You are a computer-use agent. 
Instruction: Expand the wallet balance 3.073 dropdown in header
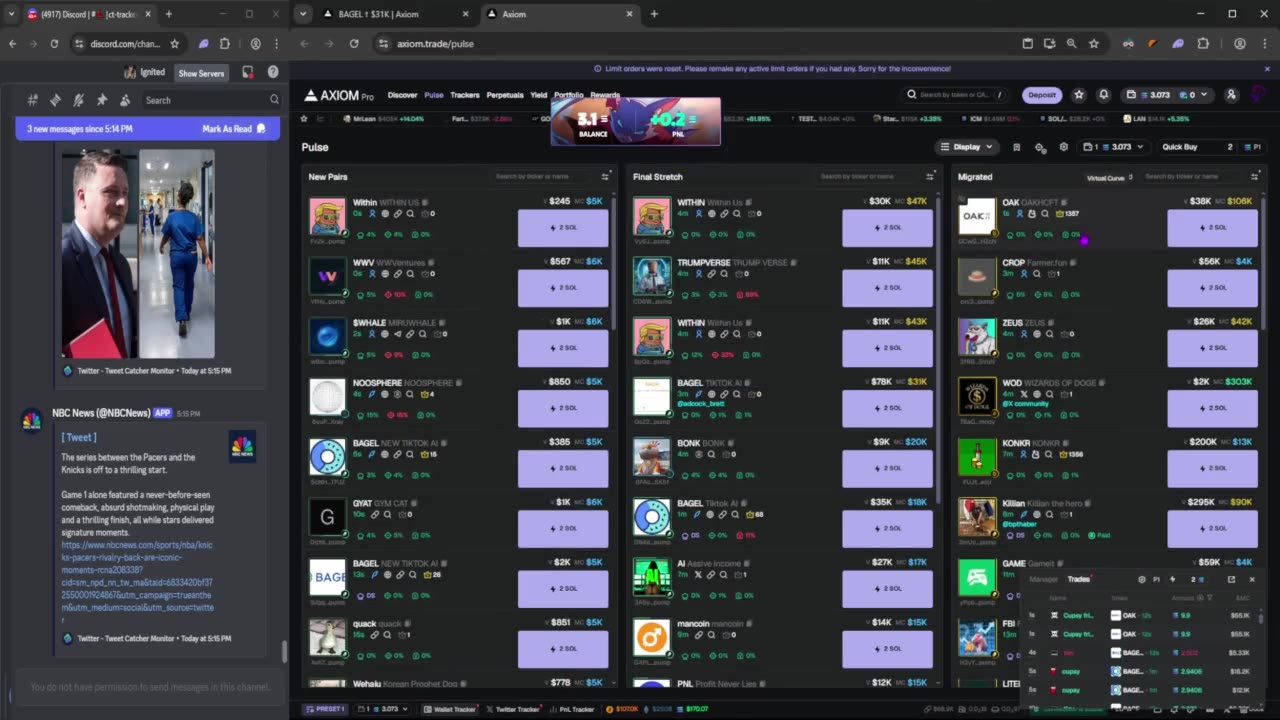1166,95
